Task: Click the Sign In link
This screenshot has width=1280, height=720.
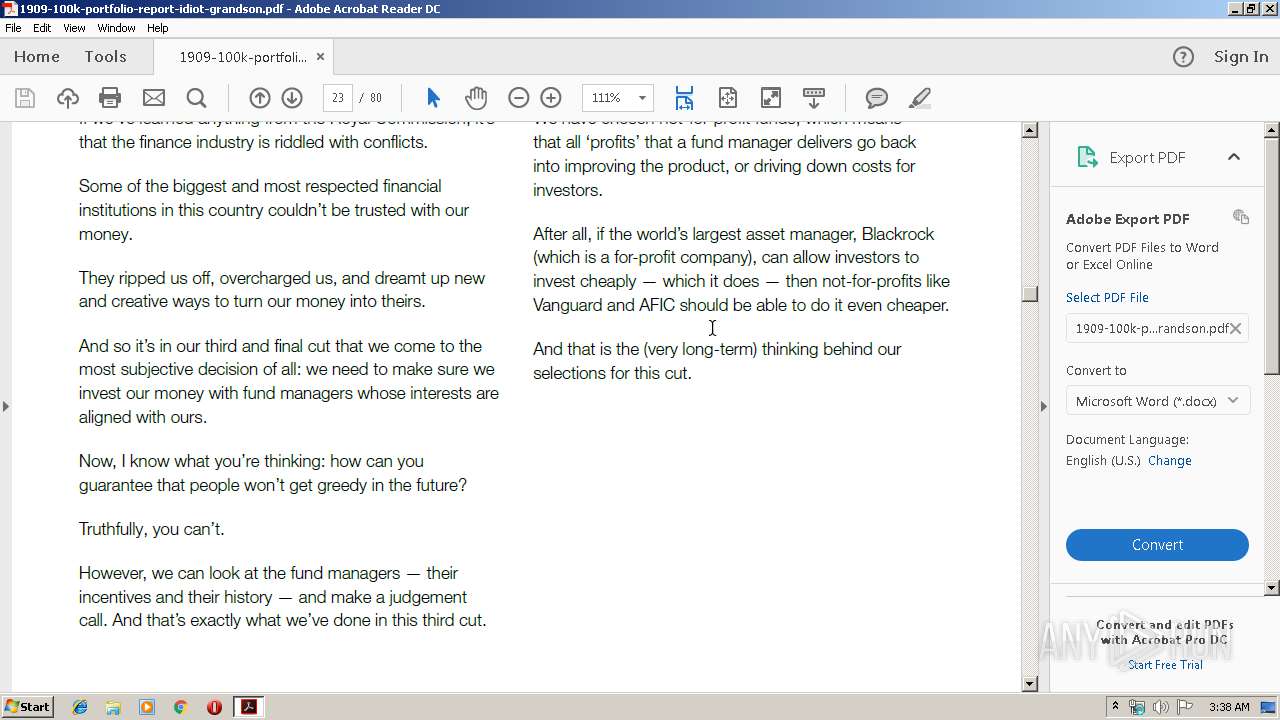Action: 1241,57
